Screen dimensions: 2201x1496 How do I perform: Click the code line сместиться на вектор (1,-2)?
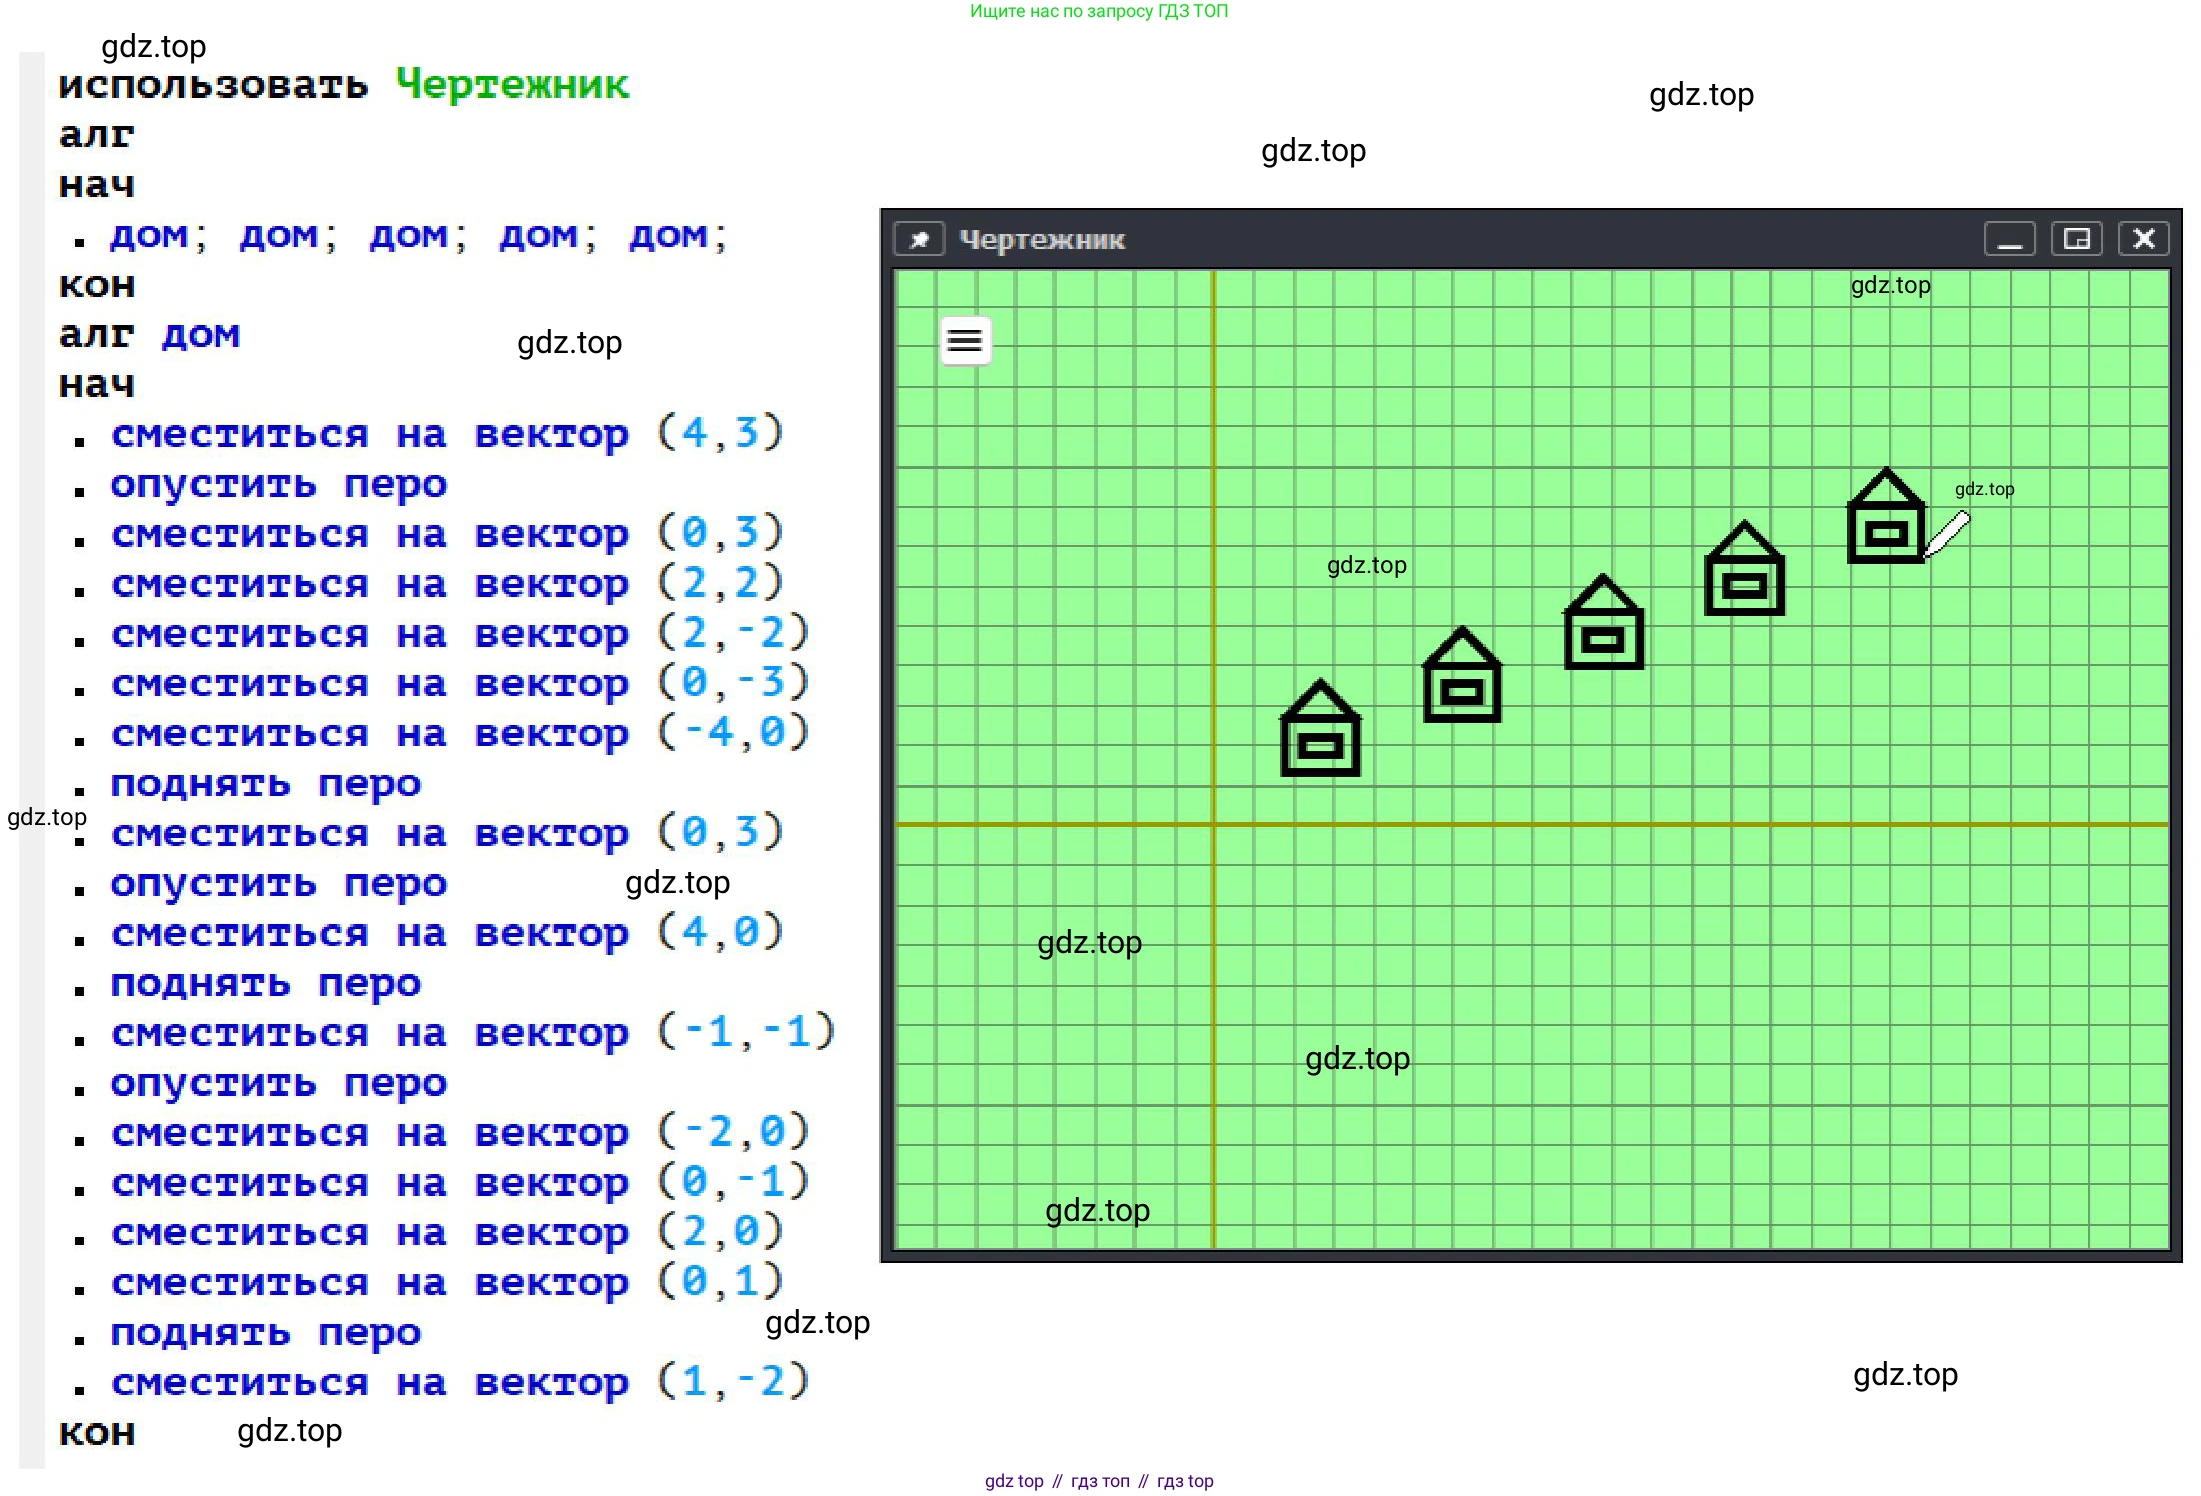pos(459,1383)
